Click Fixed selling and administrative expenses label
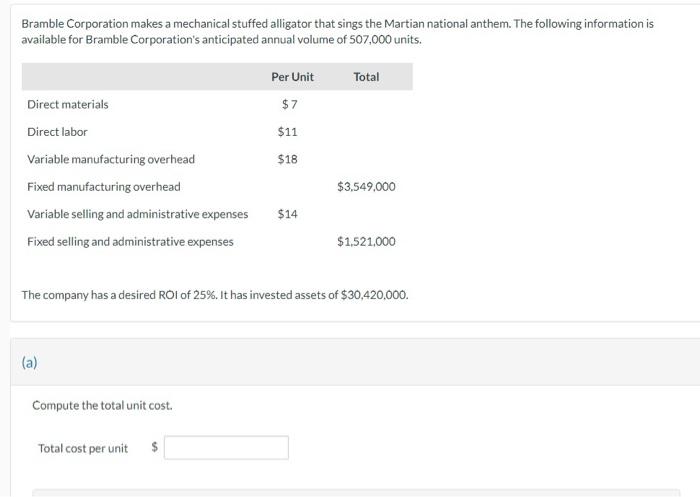 [x=130, y=241]
